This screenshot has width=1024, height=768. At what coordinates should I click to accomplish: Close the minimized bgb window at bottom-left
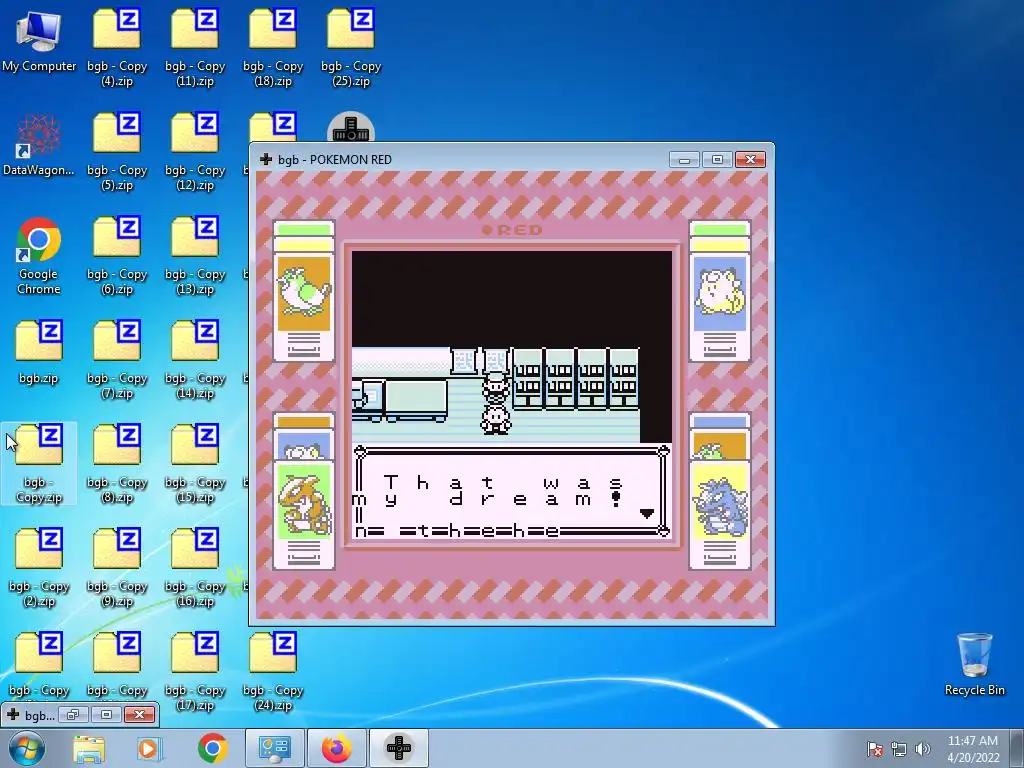pyautogui.click(x=139, y=714)
